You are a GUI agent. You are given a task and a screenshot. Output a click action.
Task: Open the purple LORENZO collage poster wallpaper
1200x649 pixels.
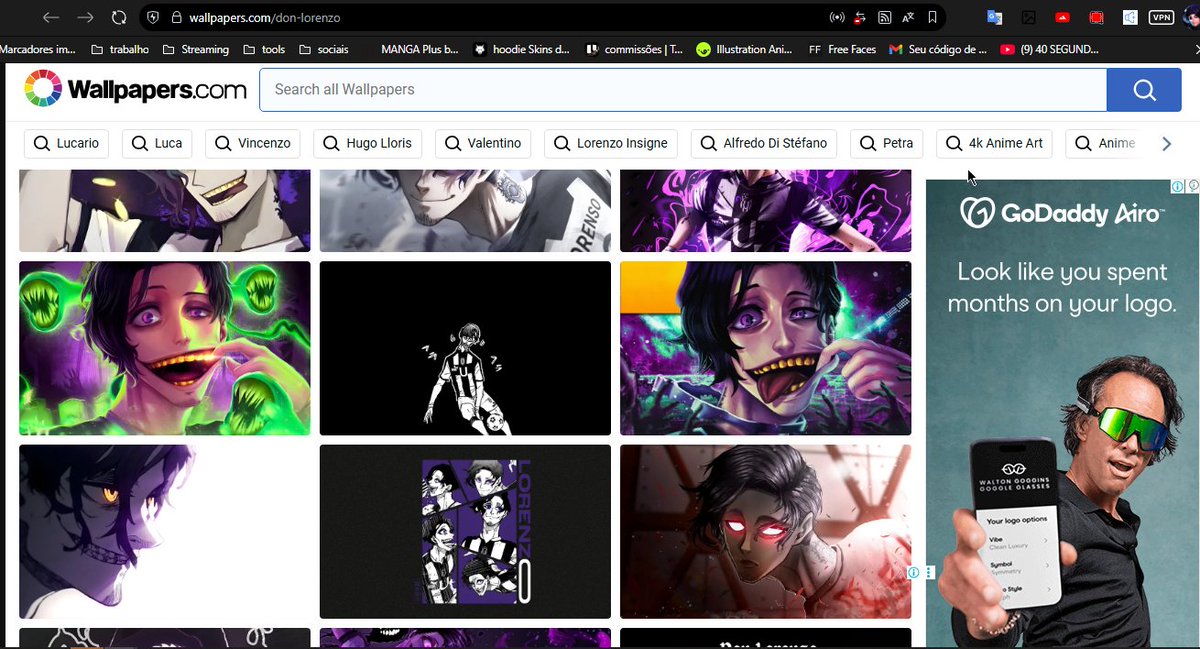(465, 532)
